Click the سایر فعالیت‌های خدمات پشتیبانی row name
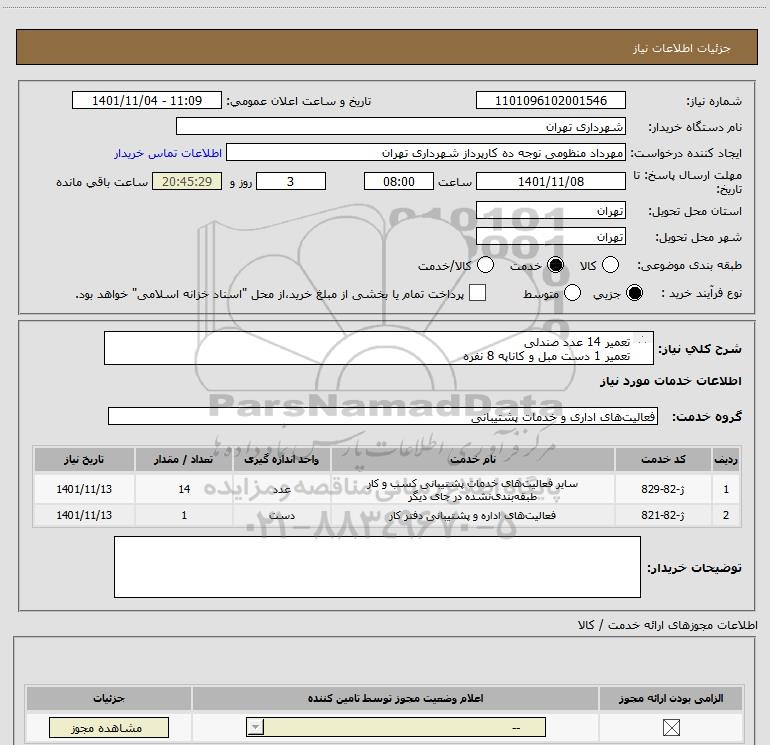This screenshot has width=770, height=745. coord(473,490)
